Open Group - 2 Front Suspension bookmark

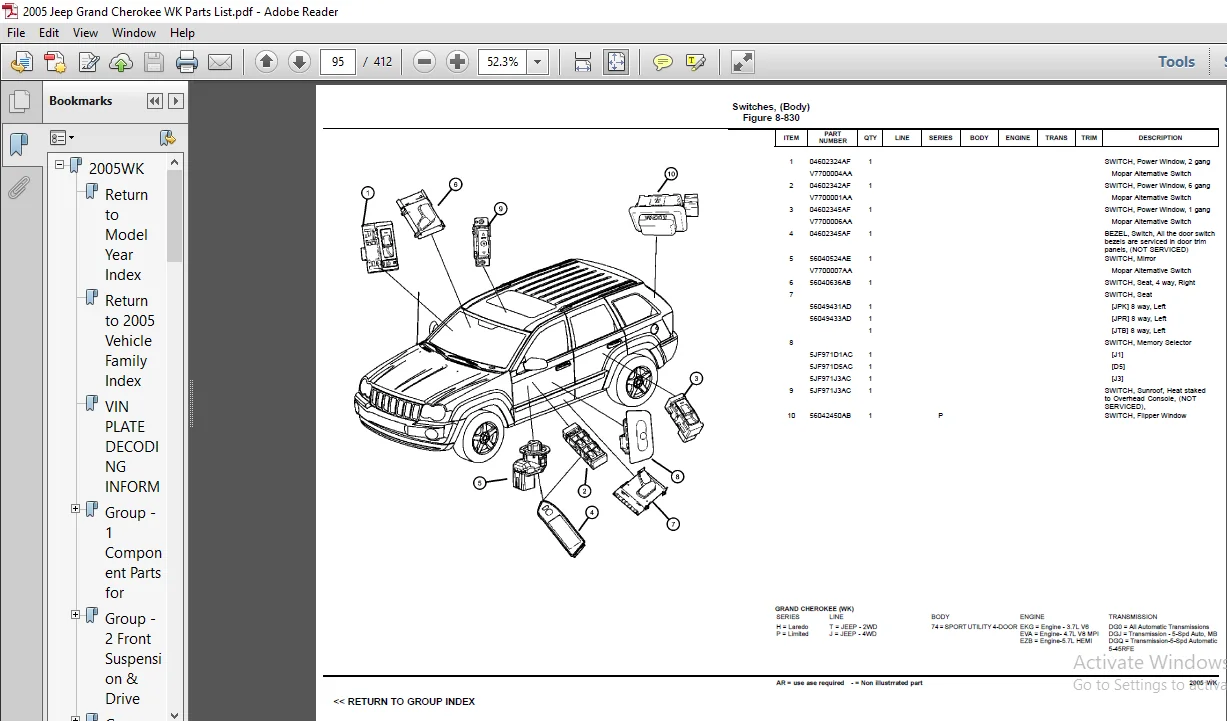point(133,658)
